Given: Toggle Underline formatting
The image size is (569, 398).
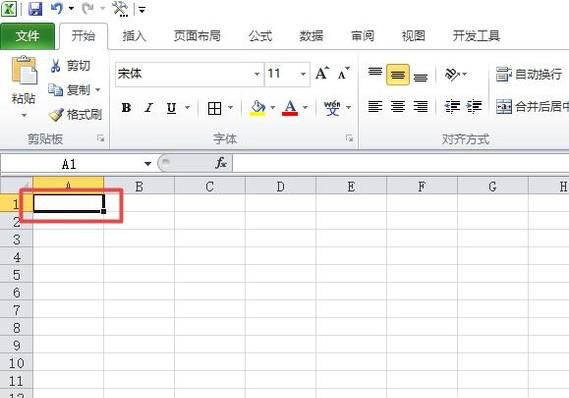Looking at the screenshot, I should point(171,108).
